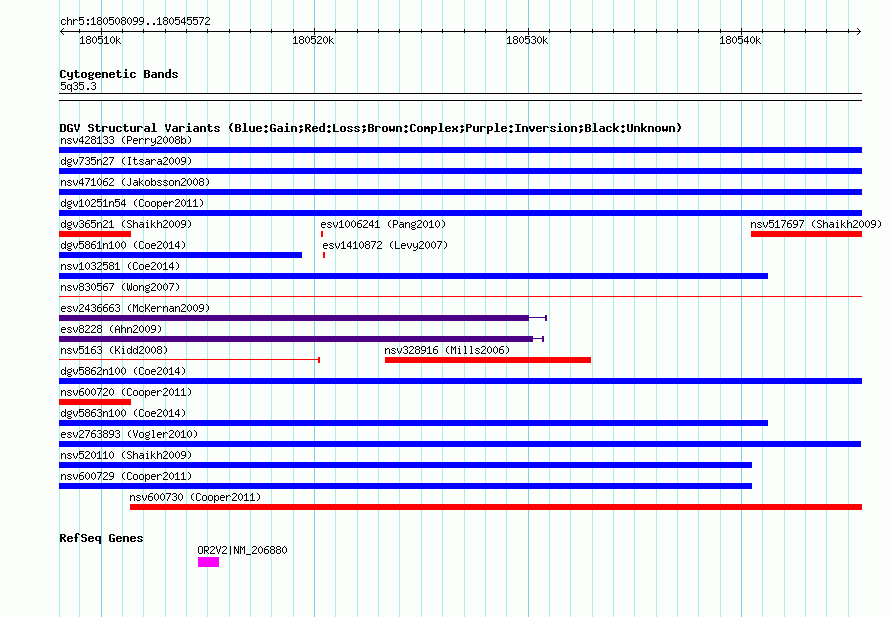Click the 180510k ruler label

pos(100,40)
